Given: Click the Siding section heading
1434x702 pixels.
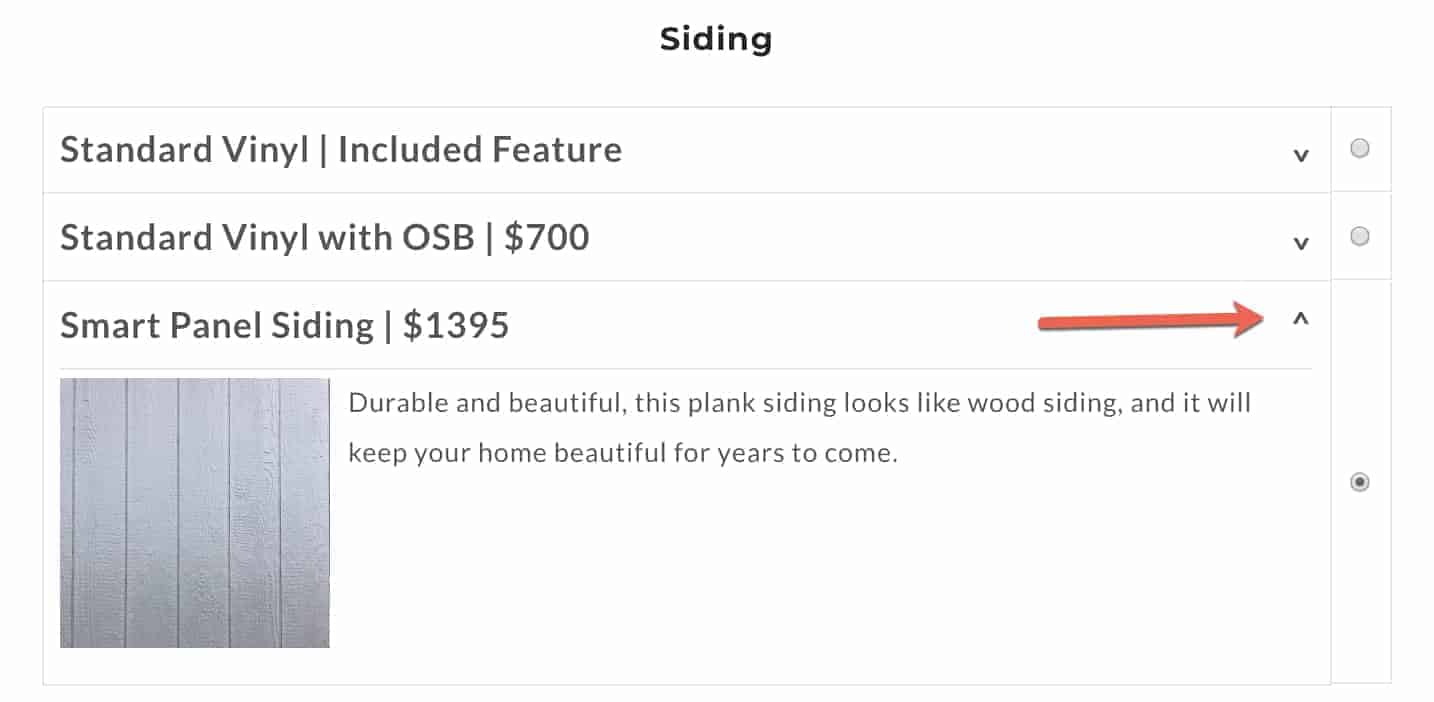Looking at the screenshot, I should click(716, 39).
